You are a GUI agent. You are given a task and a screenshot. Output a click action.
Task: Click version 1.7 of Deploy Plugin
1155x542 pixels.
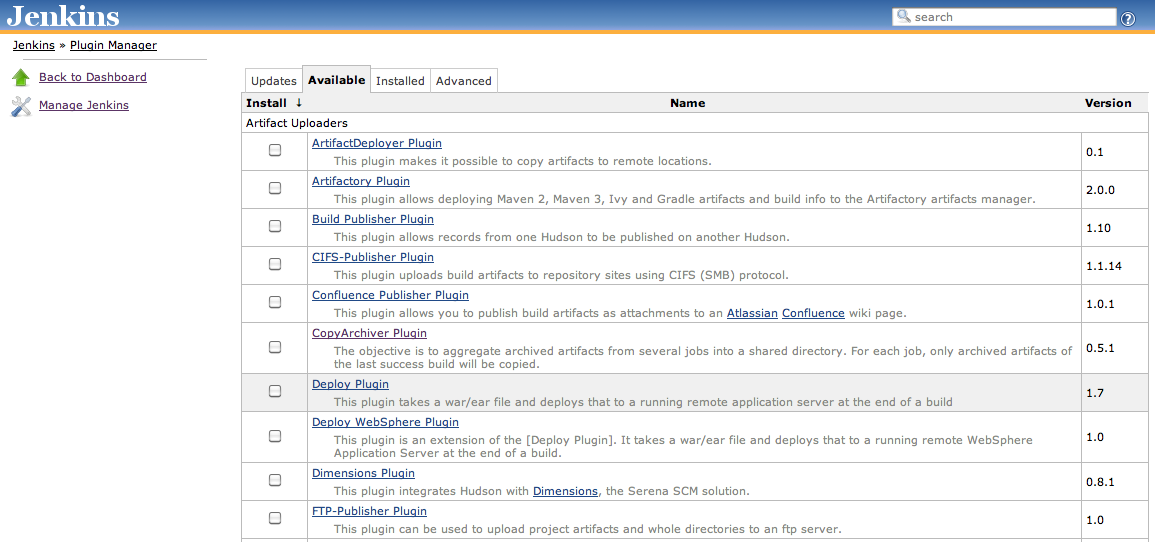coord(1095,393)
